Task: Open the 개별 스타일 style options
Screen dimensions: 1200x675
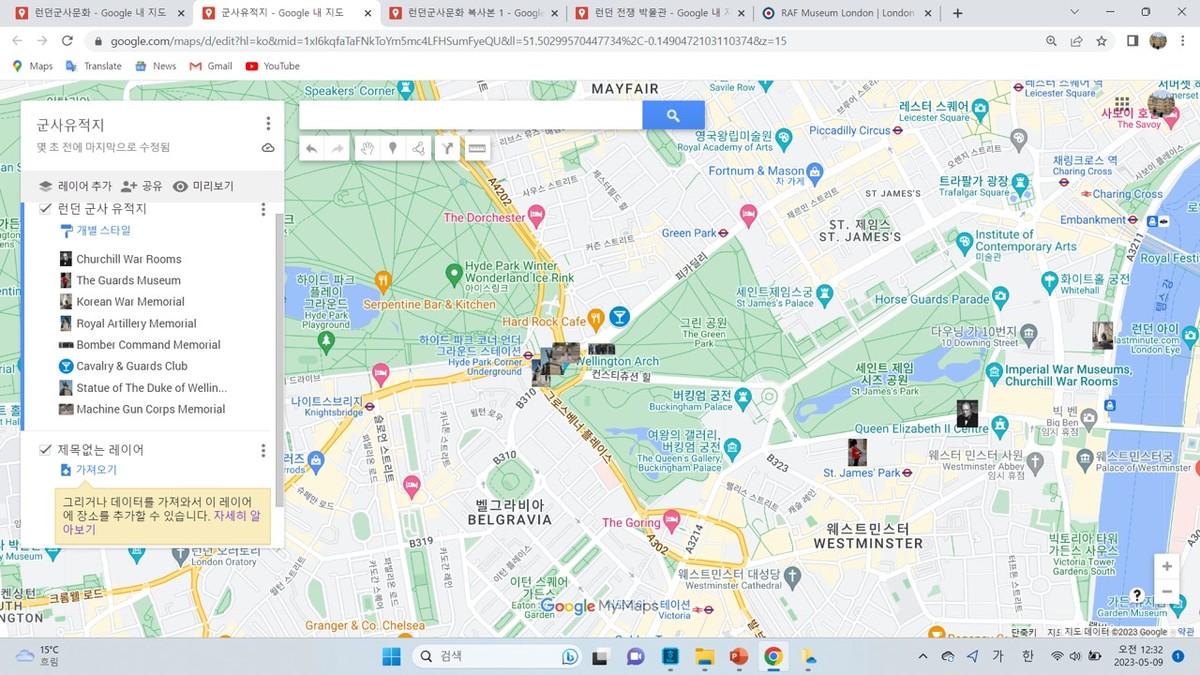Action: click(96, 230)
